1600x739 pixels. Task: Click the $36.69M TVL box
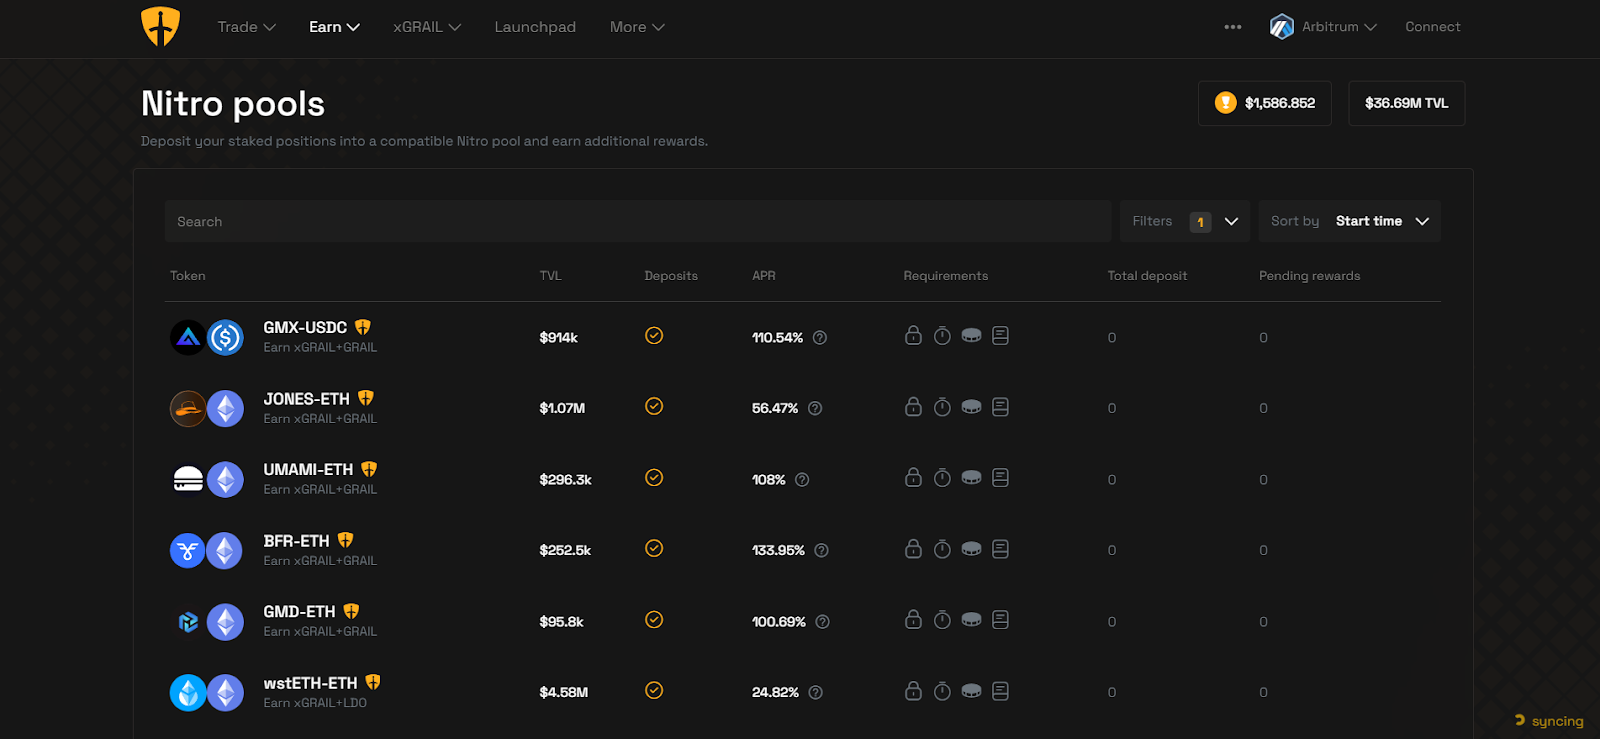[1406, 103]
